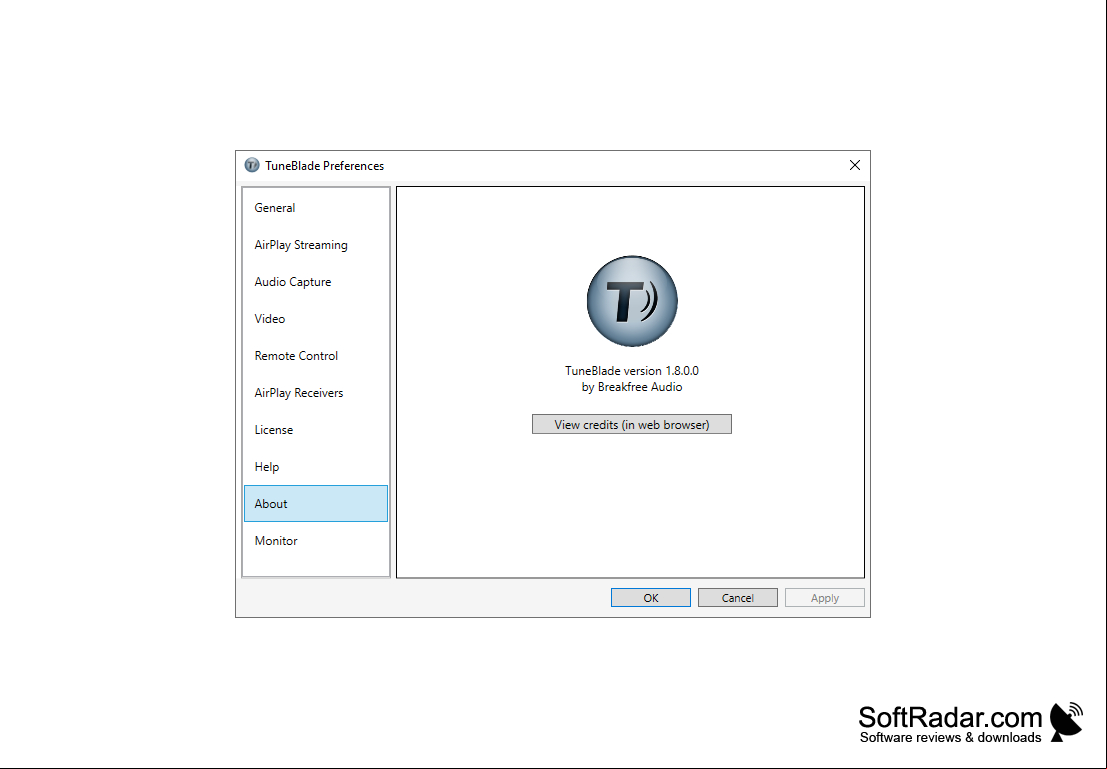Select AirPlay Streaming in sidebar

click(316, 245)
